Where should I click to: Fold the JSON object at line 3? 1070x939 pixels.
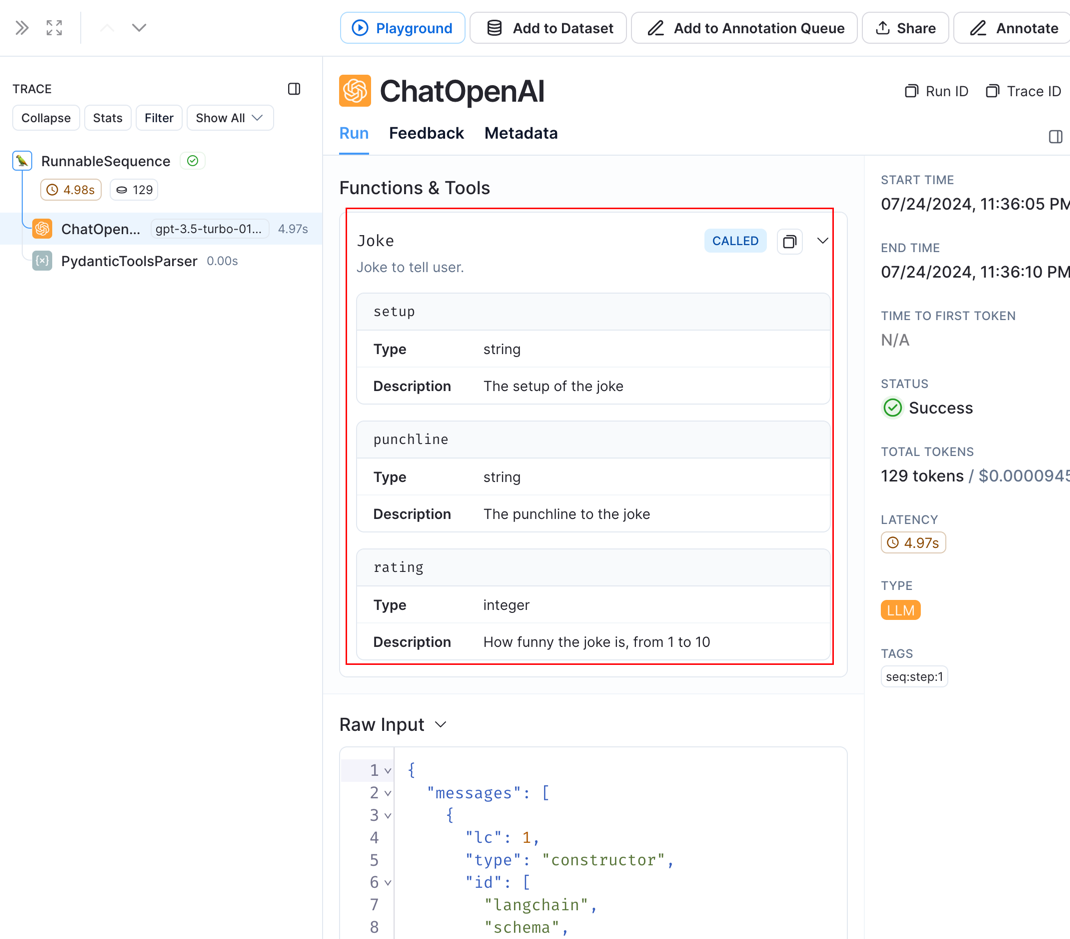click(388, 815)
